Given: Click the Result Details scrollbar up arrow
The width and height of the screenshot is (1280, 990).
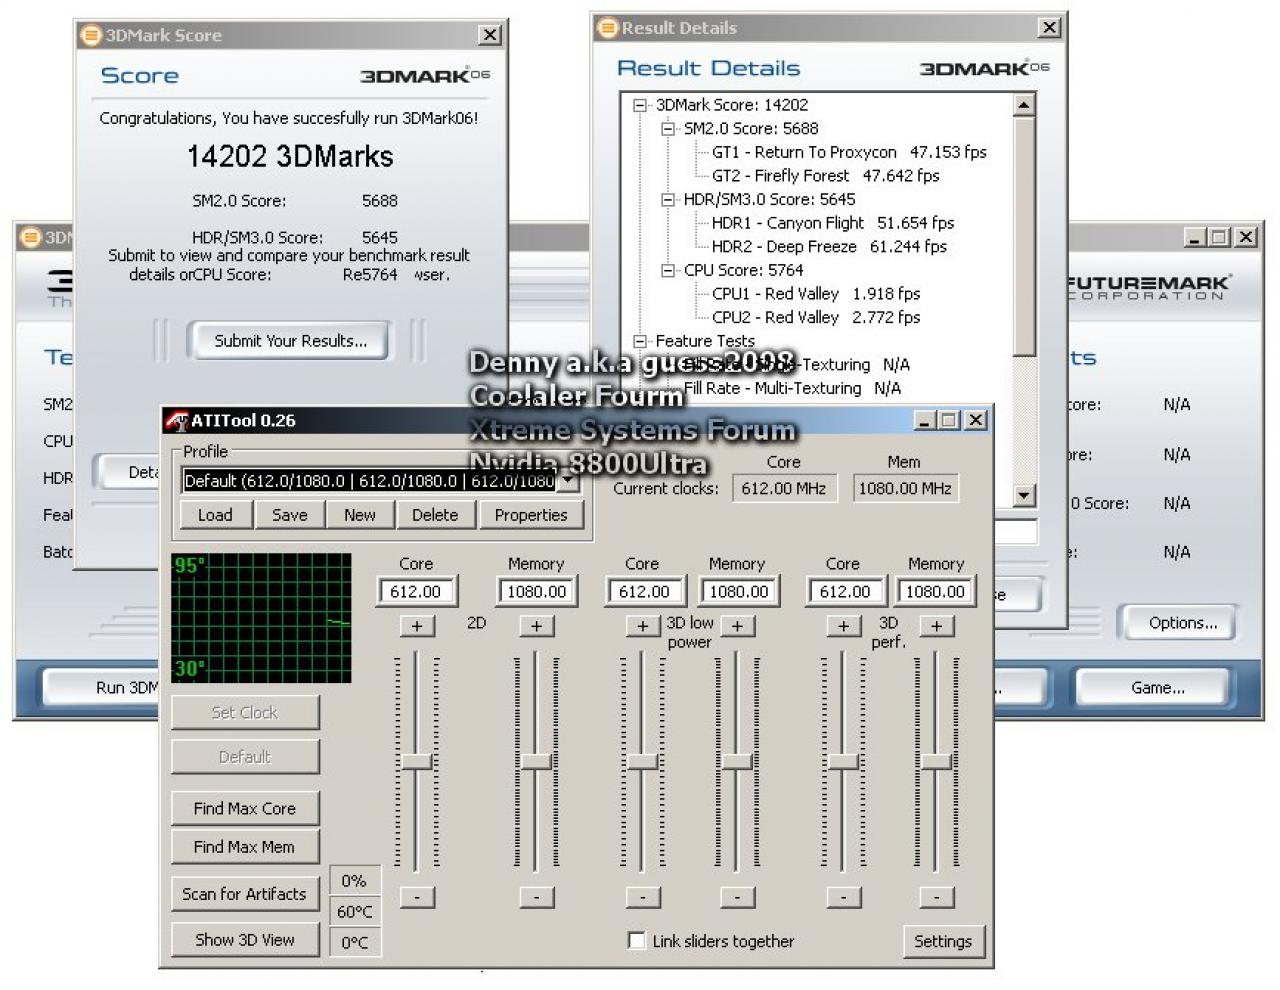Looking at the screenshot, I should 1024,105.
